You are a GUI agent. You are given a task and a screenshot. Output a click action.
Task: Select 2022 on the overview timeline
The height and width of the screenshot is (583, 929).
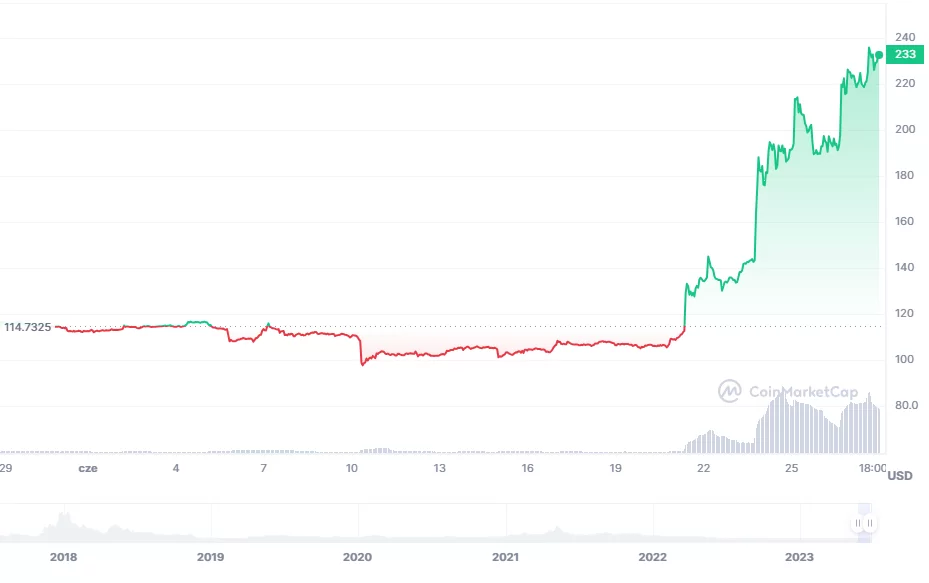pyautogui.click(x=652, y=556)
